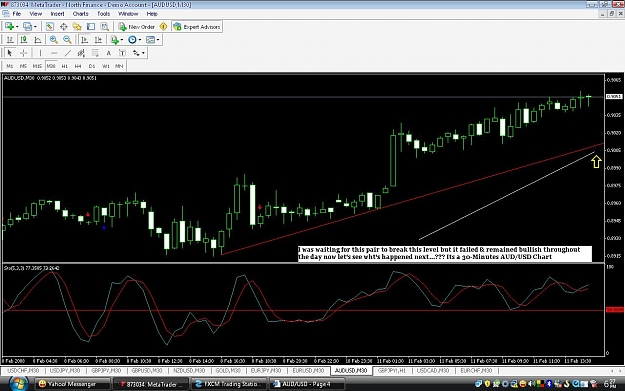Switch chart to Candlesticks mode

pyautogui.click(x=24, y=40)
